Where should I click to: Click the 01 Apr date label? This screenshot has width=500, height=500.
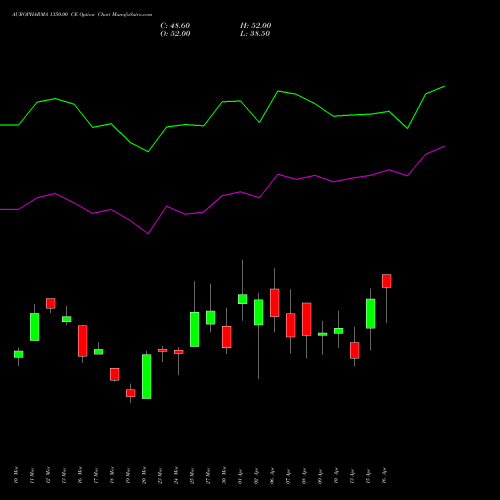pyautogui.click(x=240, y=476)
